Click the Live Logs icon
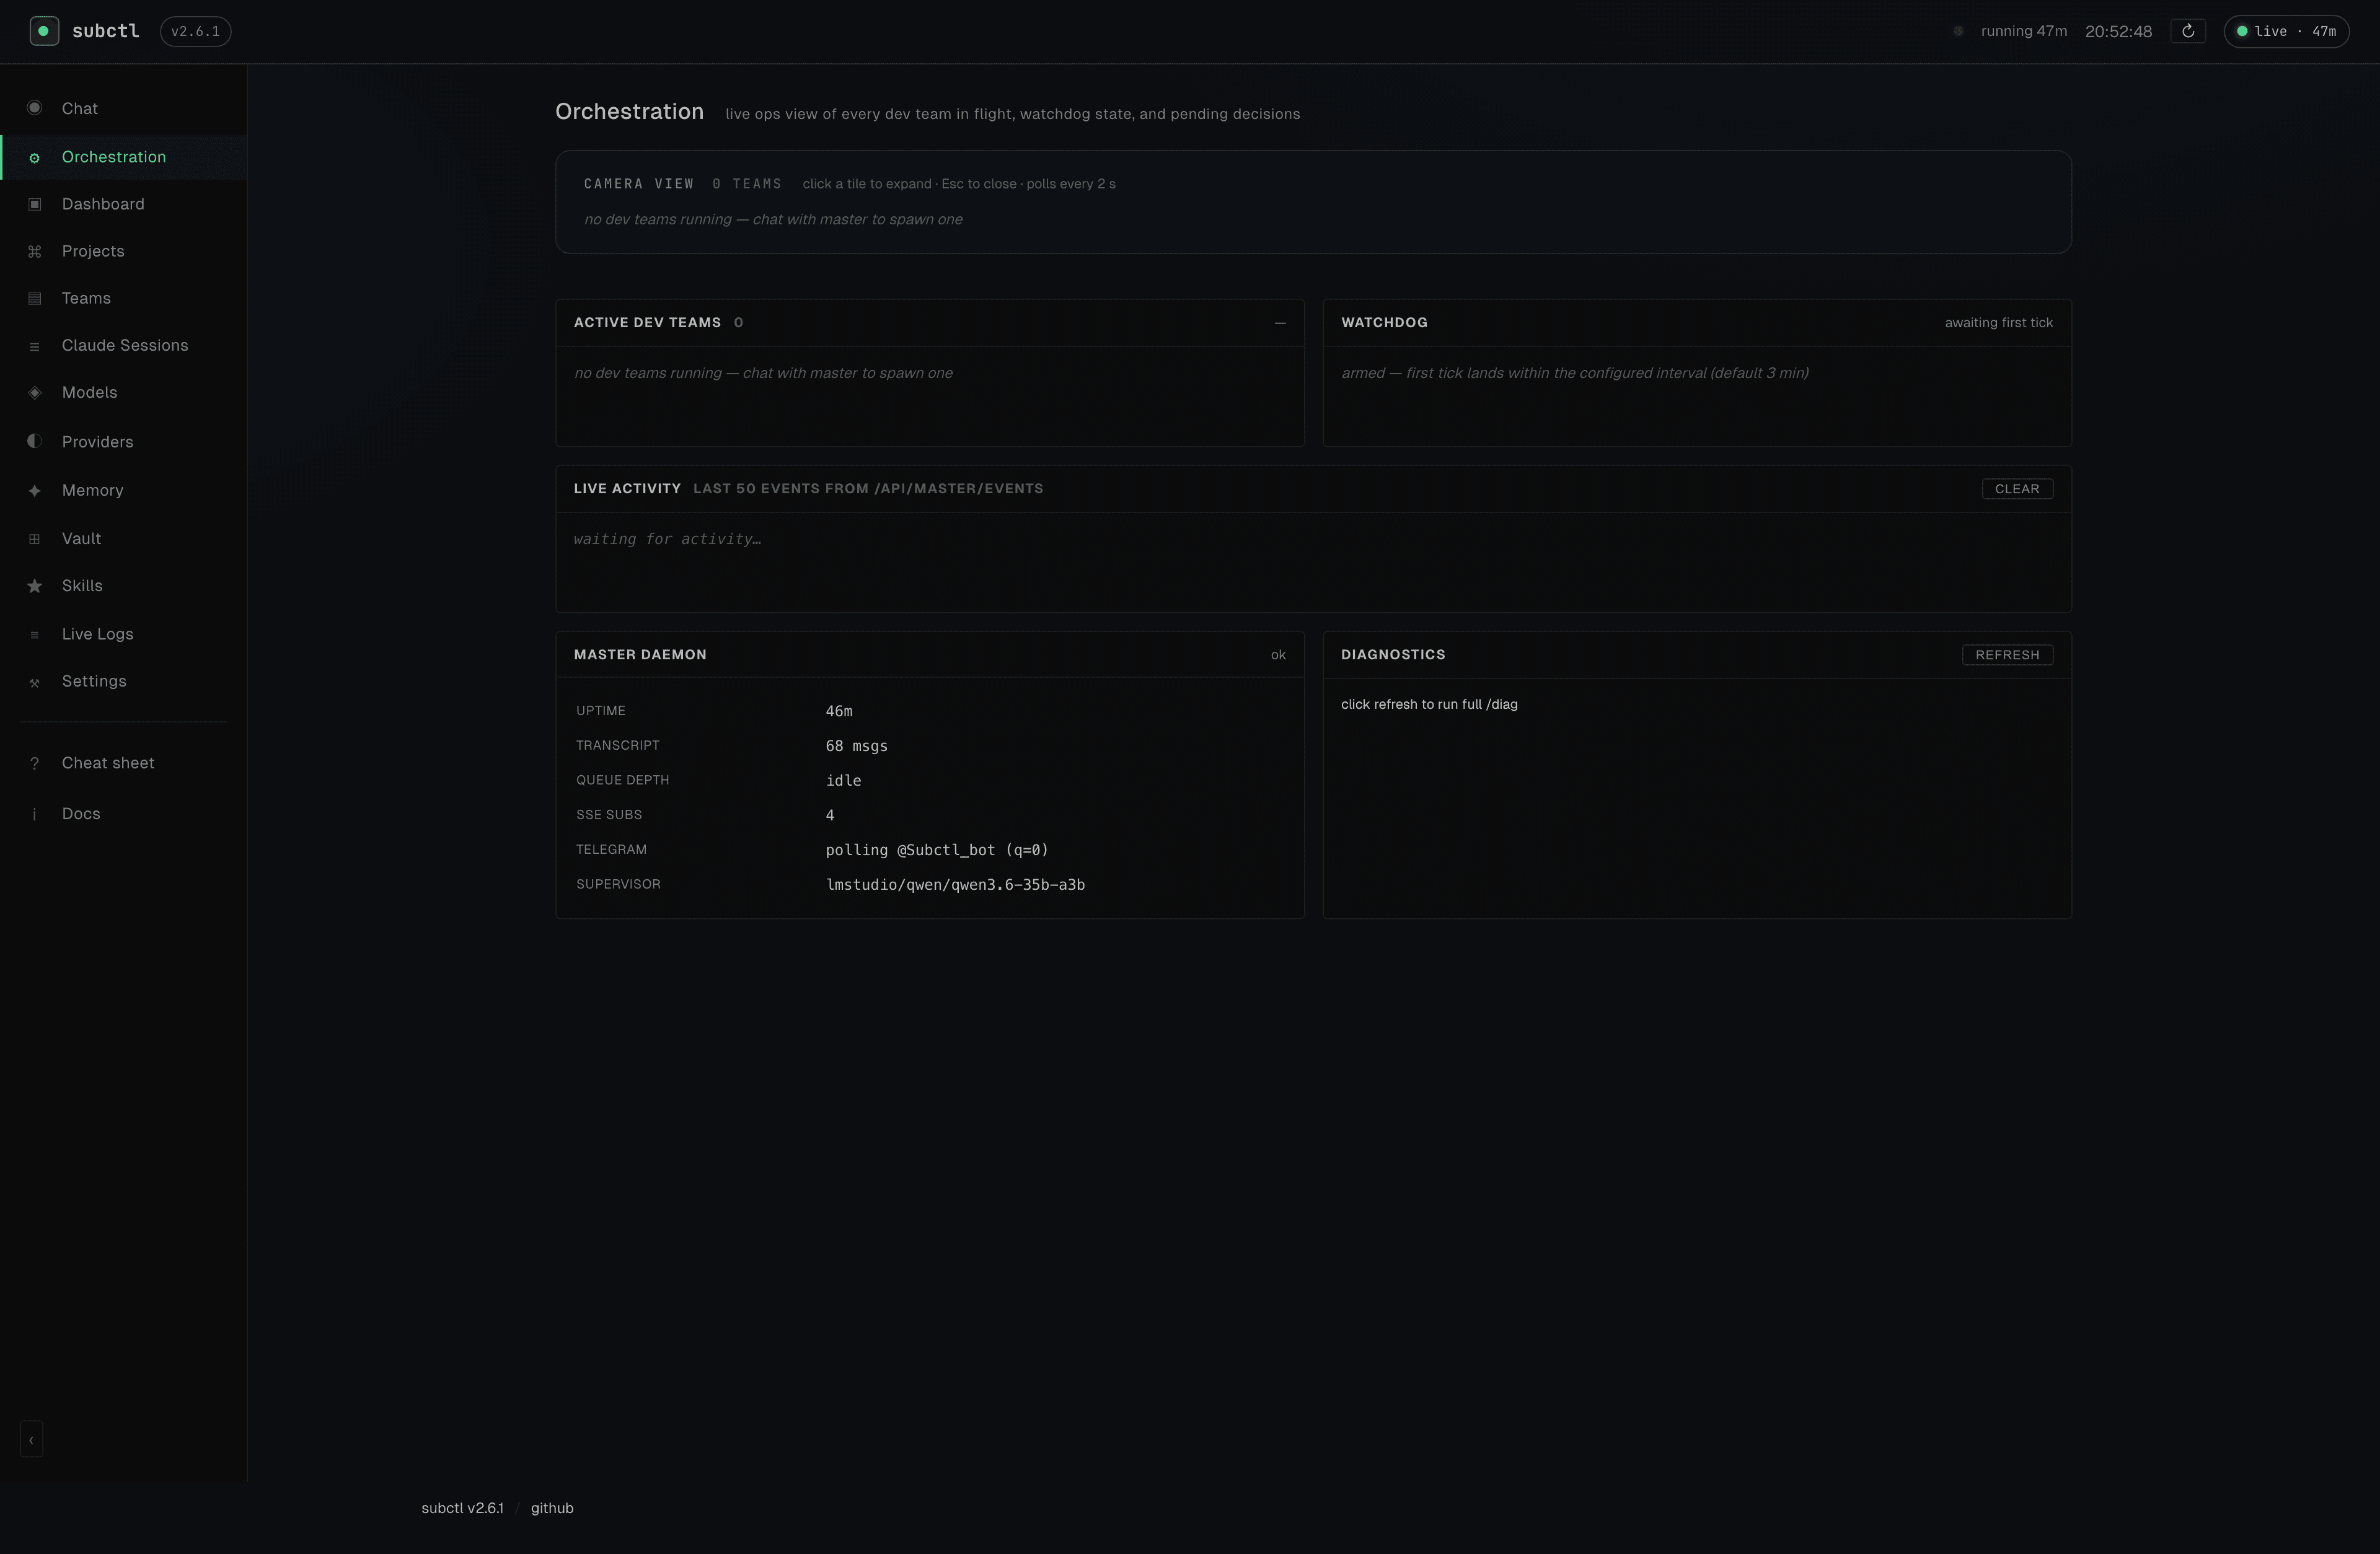This screenshot has height=1554, width=2380. [35, 635]
